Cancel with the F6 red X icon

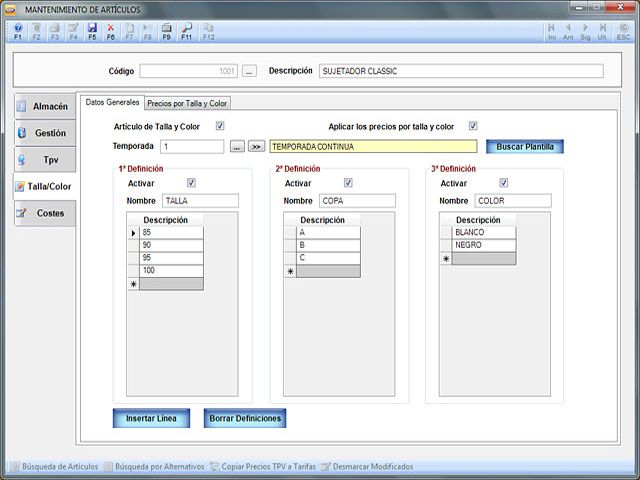coord(111,31)
